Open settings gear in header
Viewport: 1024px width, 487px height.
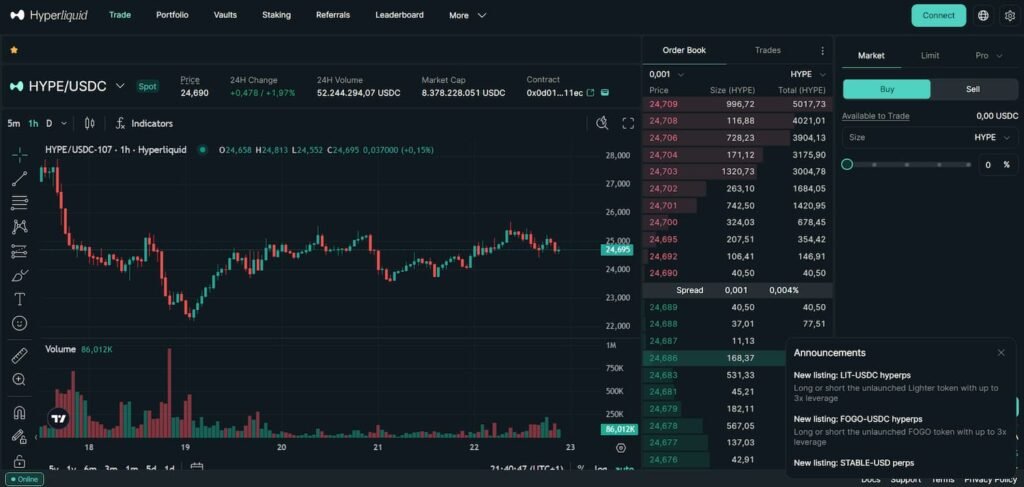click(1009, 15)
